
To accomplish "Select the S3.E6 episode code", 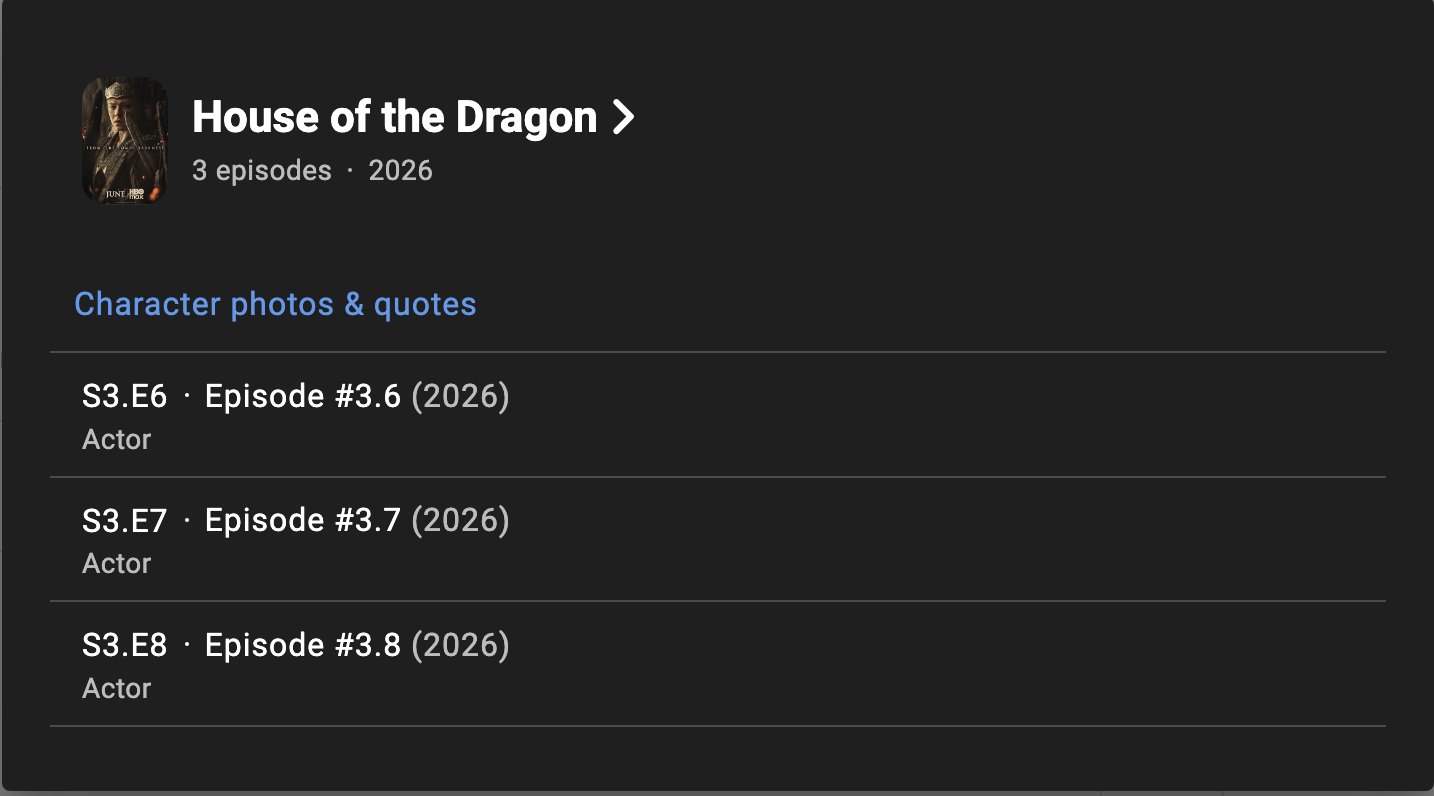I will 124,397.
